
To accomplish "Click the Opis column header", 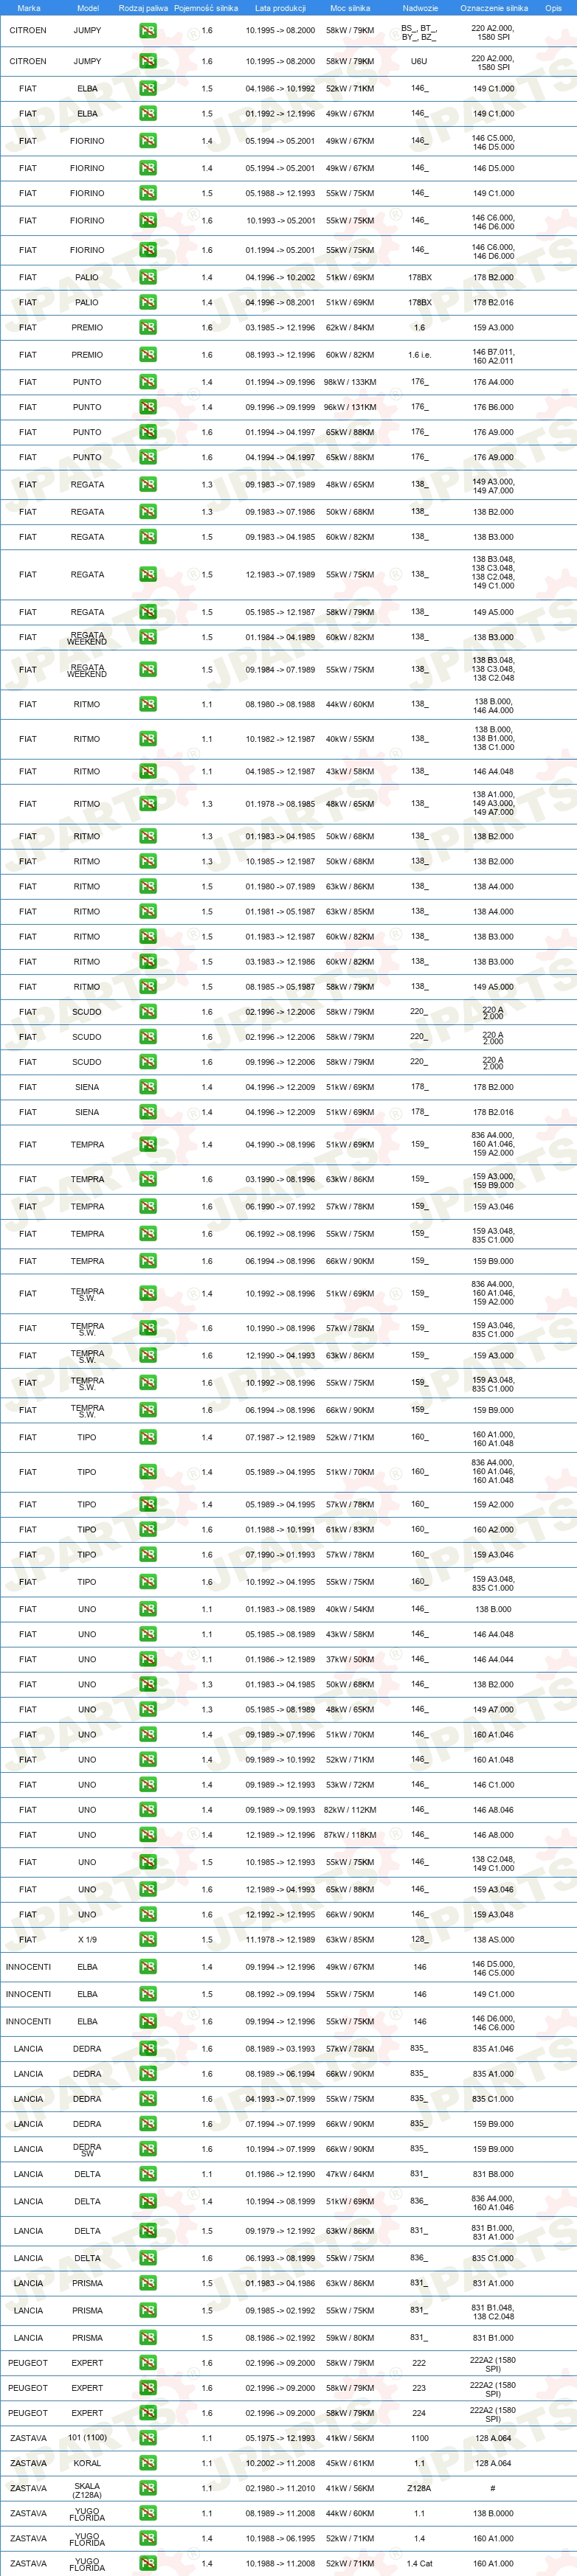I will point(553,8).
